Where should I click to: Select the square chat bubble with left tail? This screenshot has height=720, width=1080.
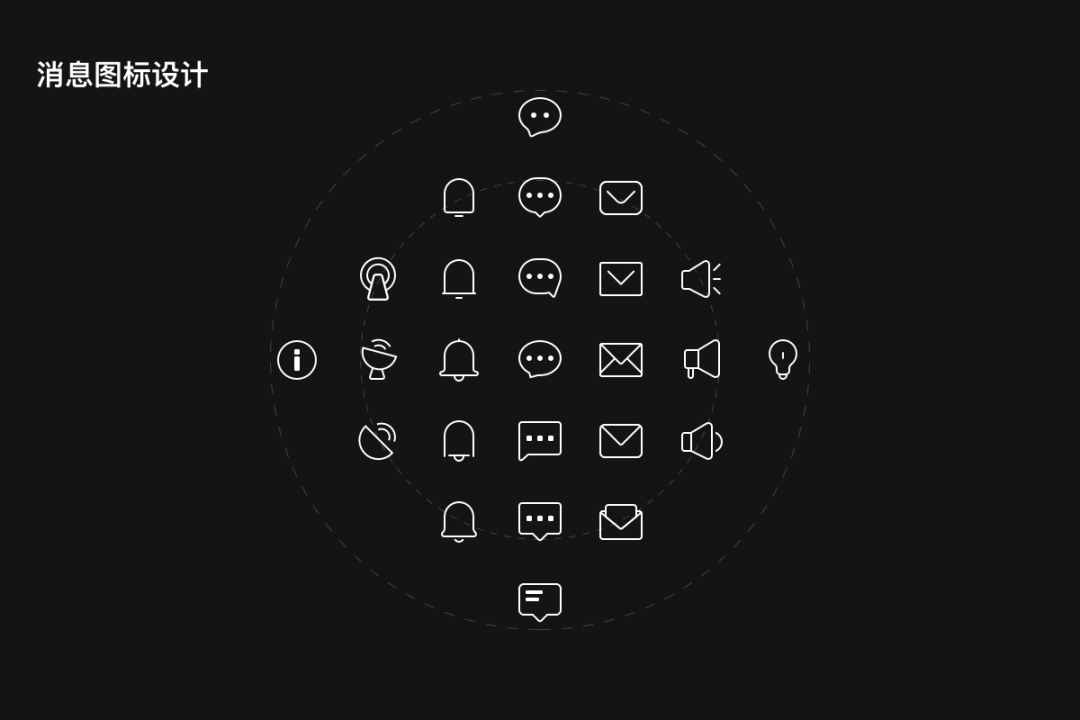point(540,441)
